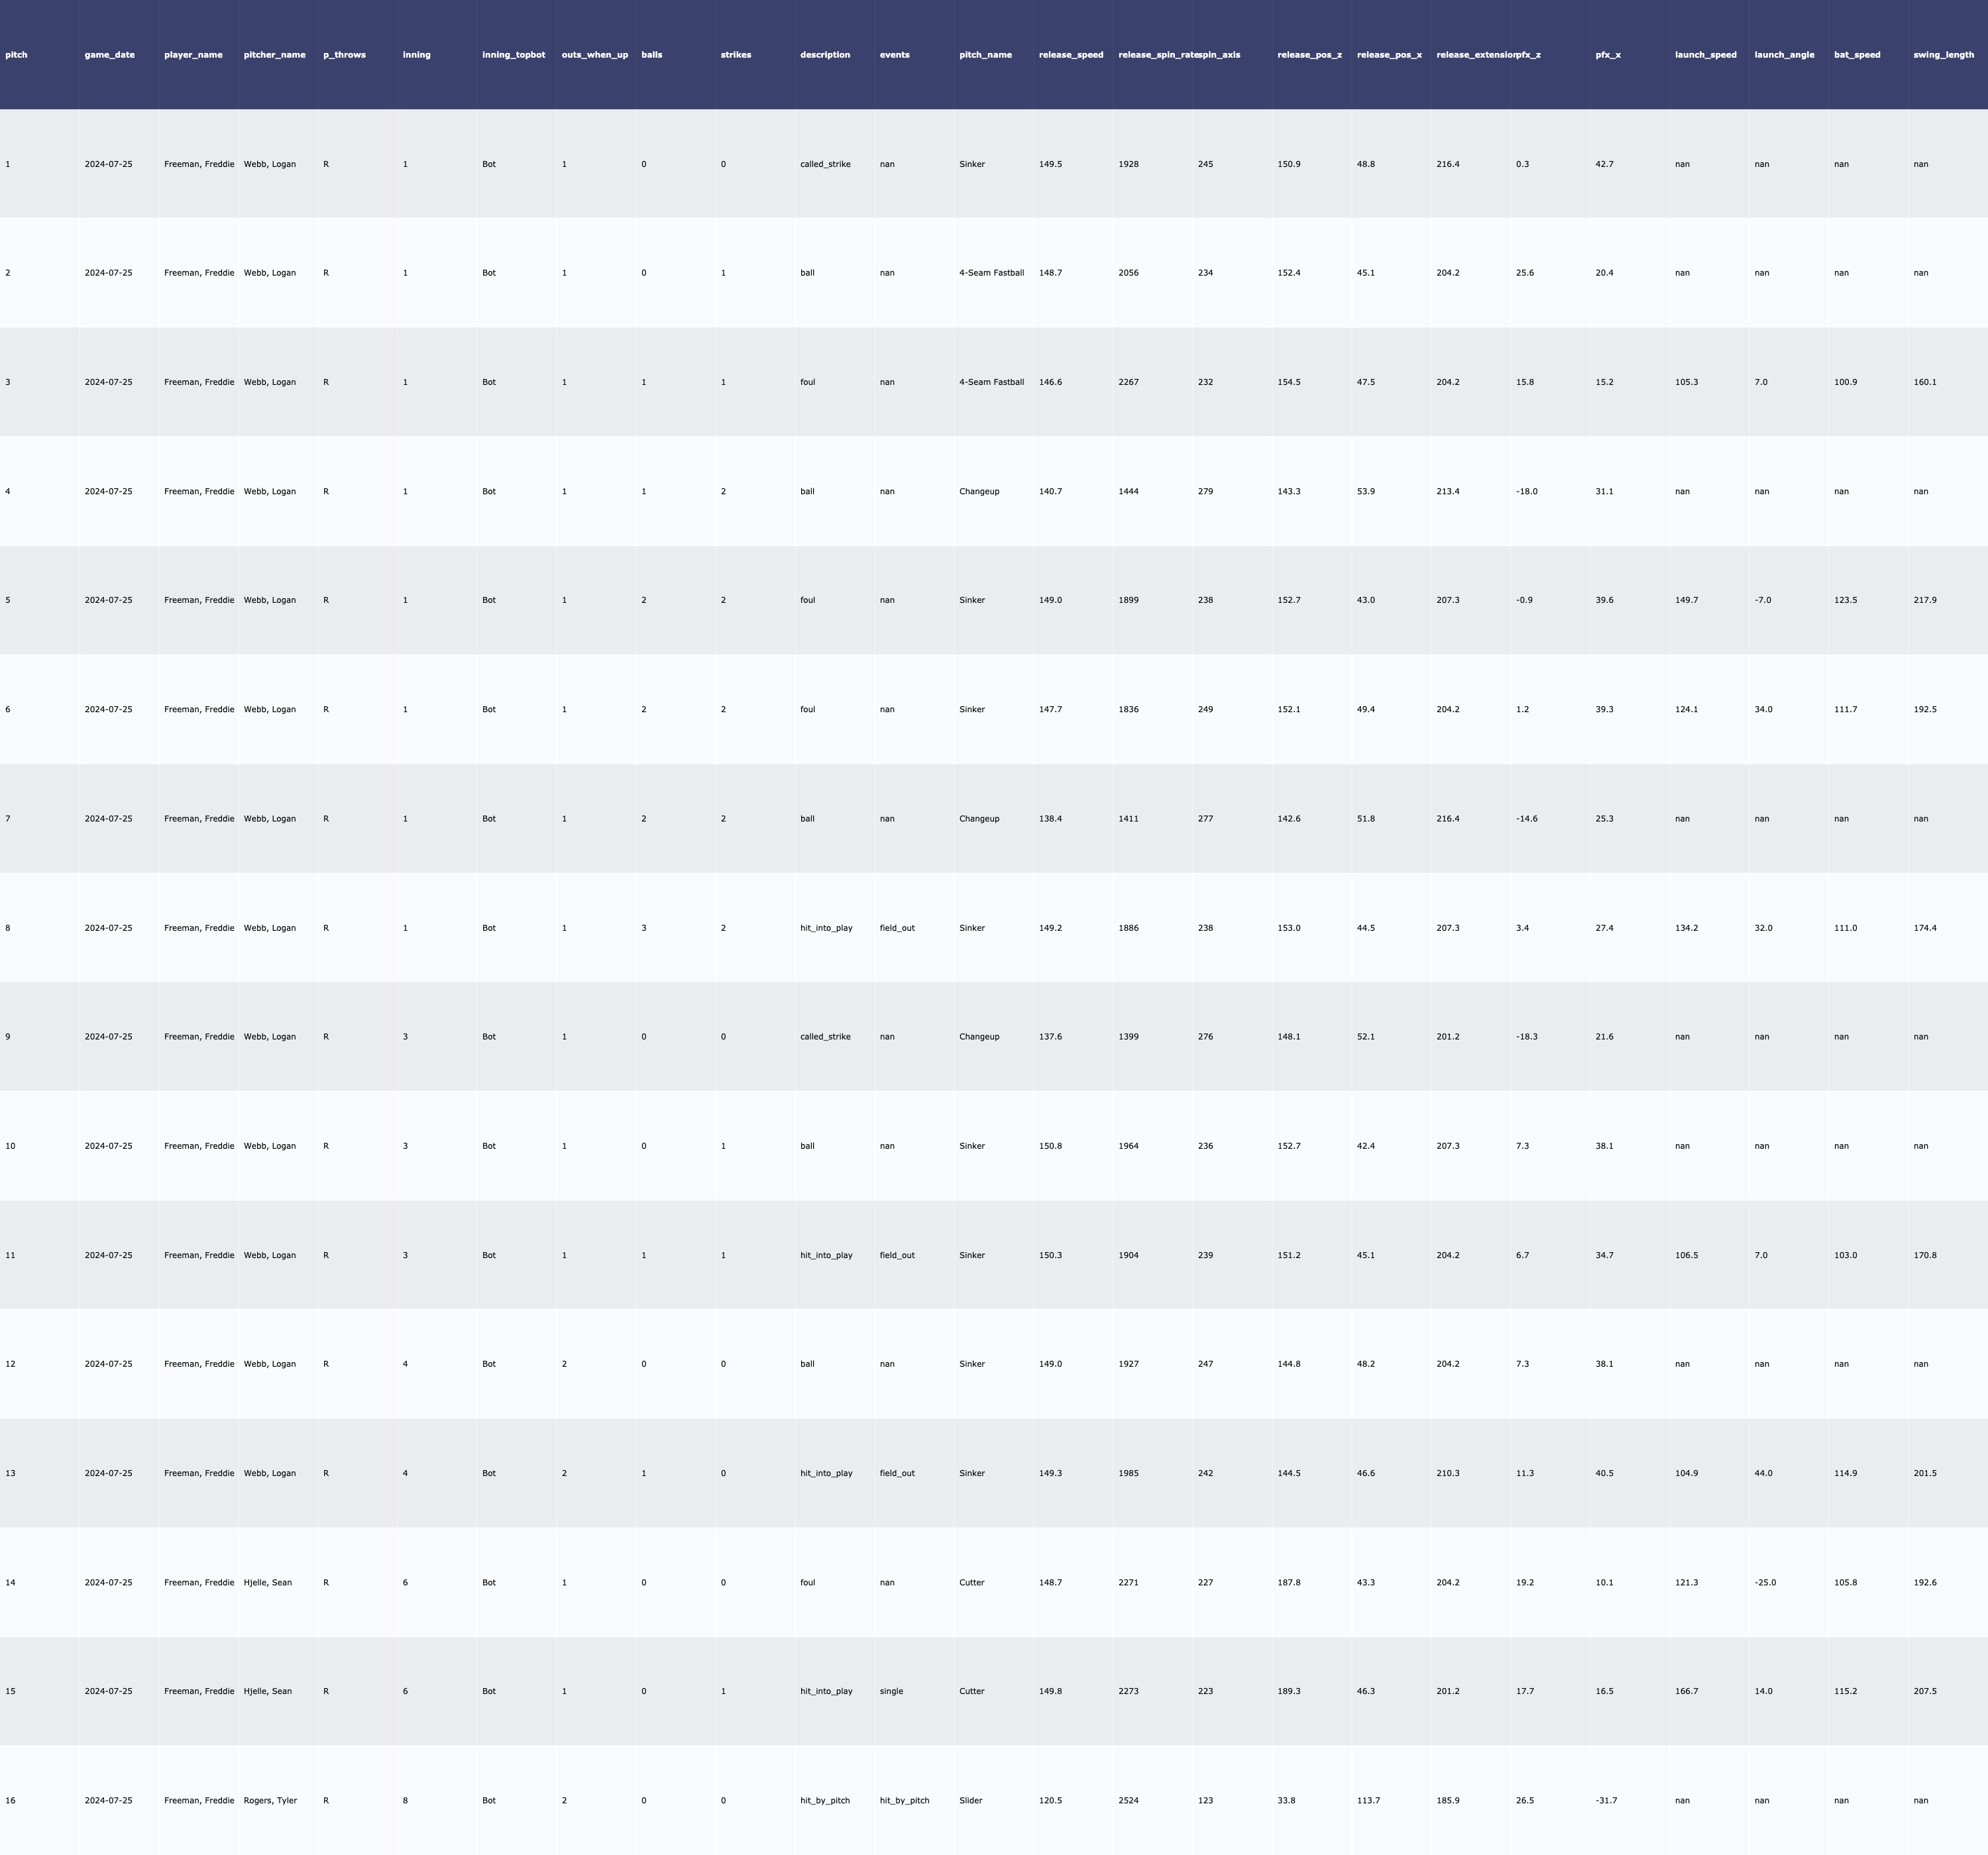1988x1855 pixels.
Task: Select the swing length value 217.9
Action: tap(1924, 600)
